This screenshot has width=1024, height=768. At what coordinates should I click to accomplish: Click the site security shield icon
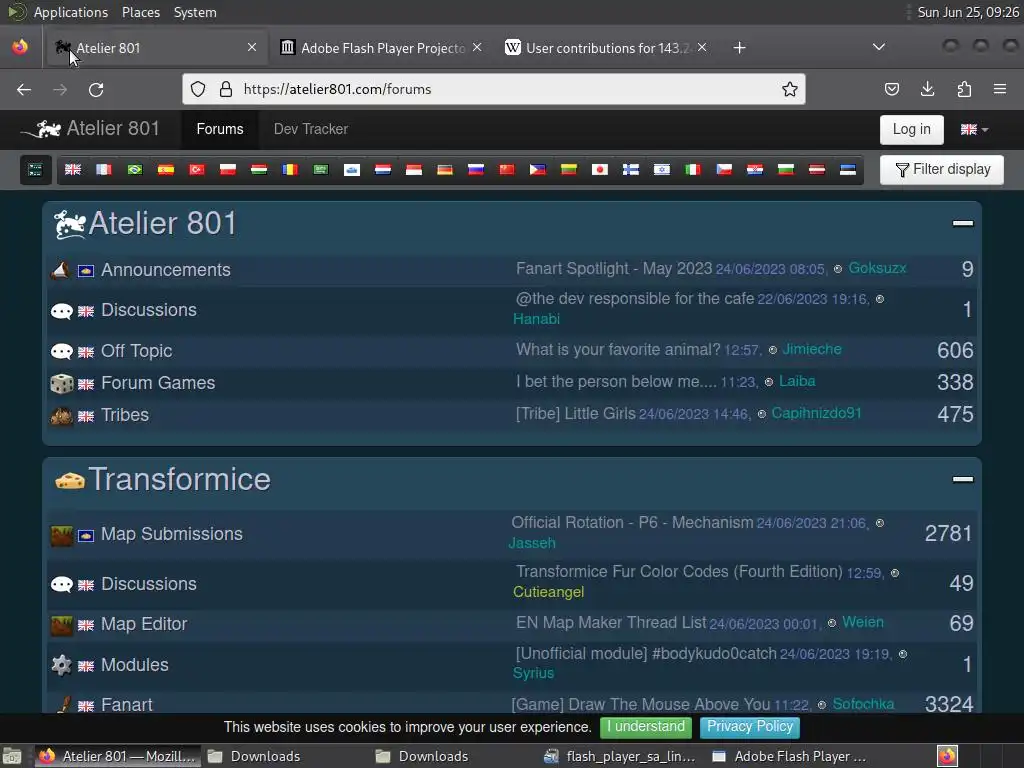click(x=198, y=89)
